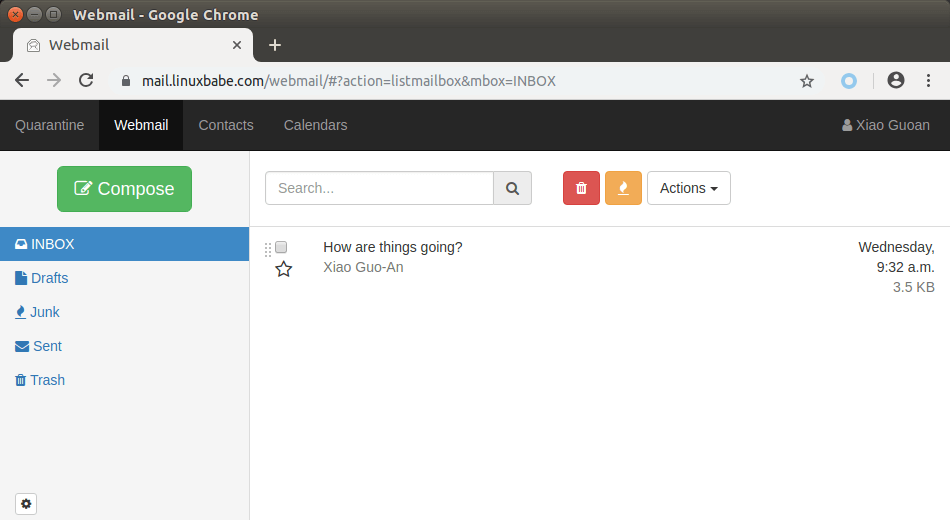Click the Search input field
Screen dimensions: 950x520
point(379,188)
